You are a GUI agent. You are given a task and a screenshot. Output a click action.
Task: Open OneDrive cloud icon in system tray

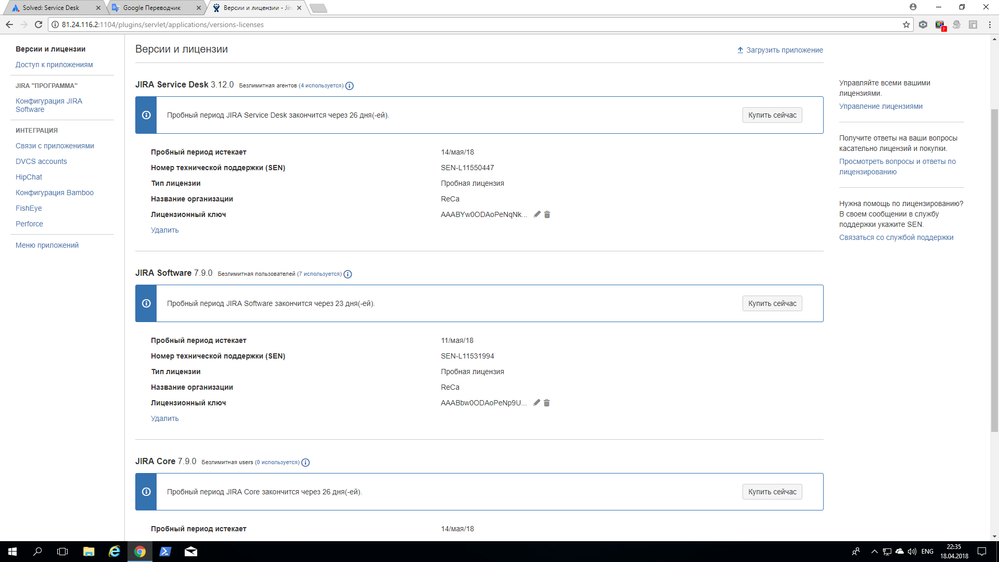899,552
